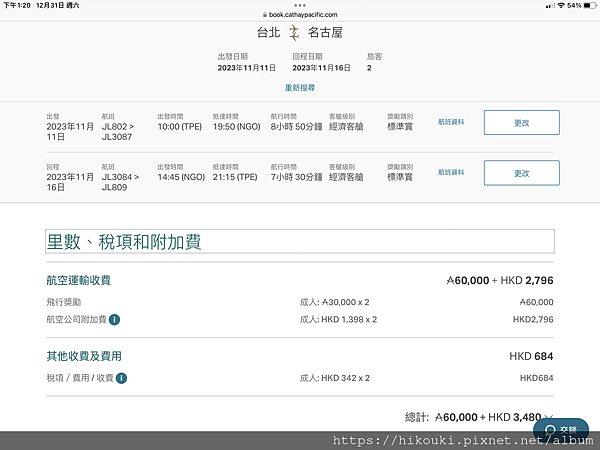Select the 成人: HKD 342 x 2 tax detail

tap(335, 378)
